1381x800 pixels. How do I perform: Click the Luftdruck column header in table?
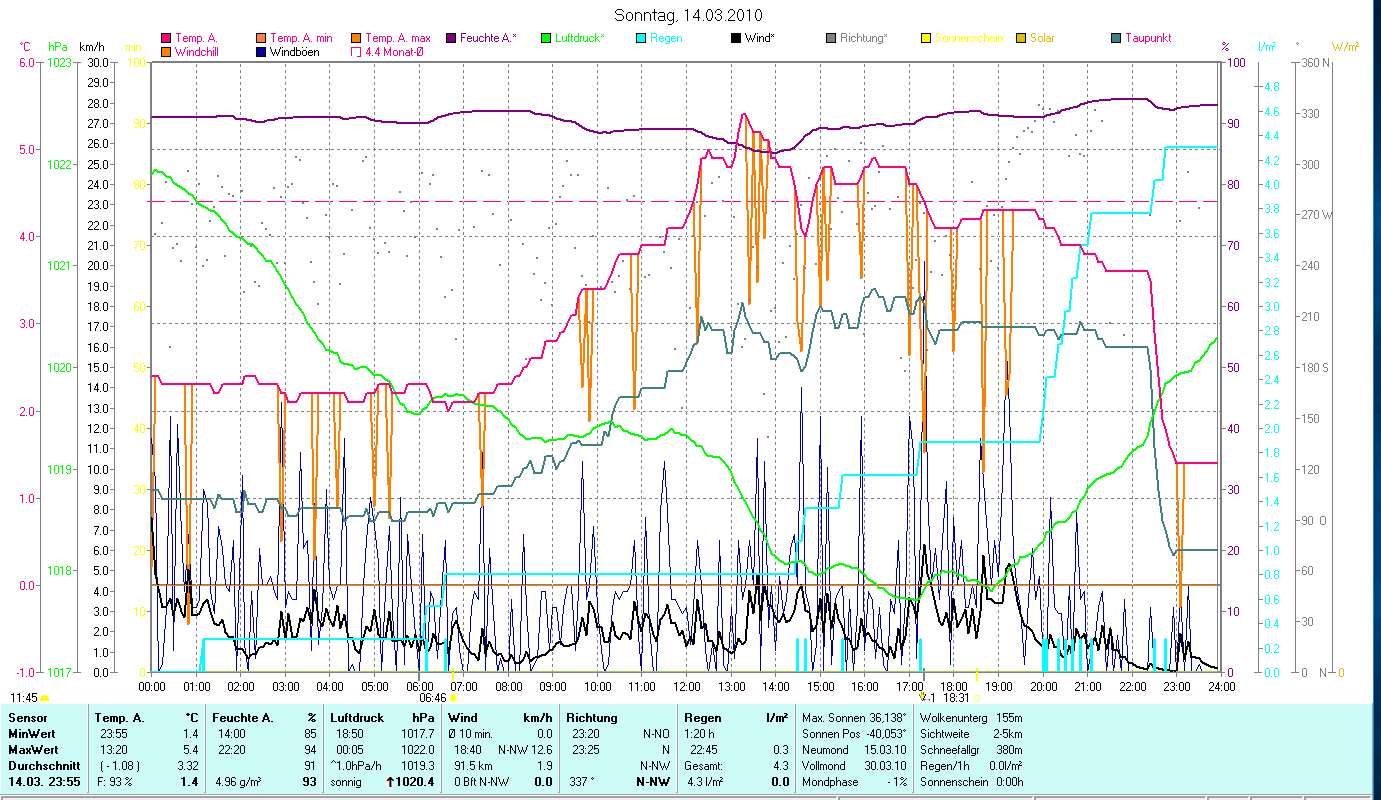355,718
